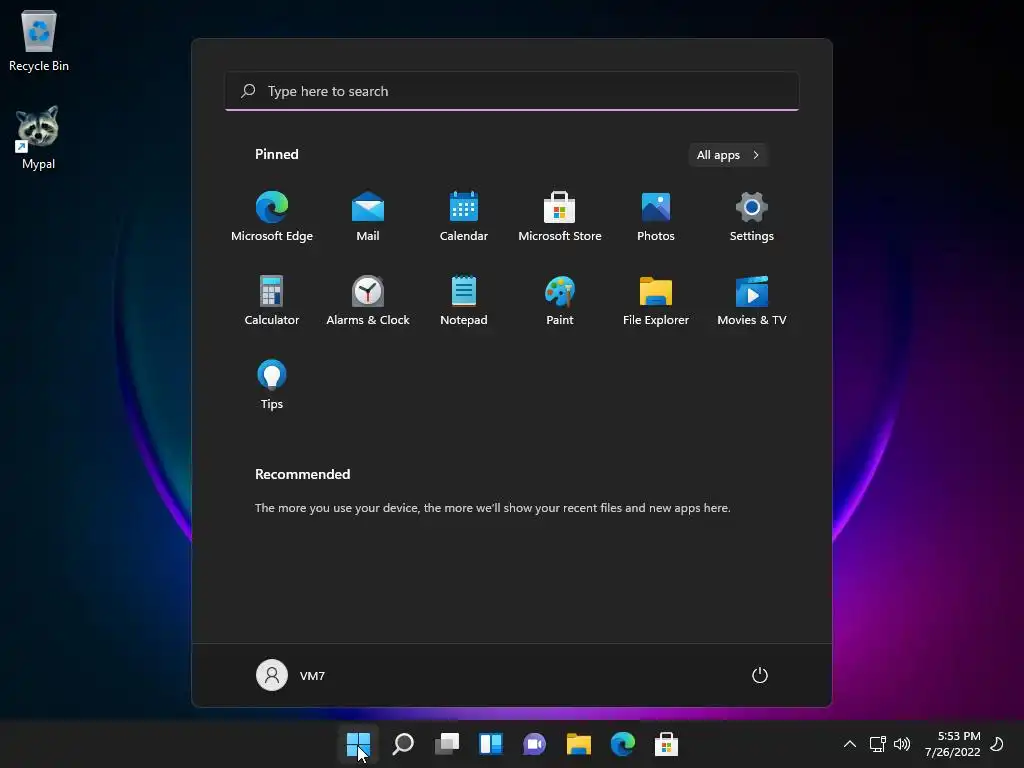1024x768 pixels.
Task: Select the Recycle Bin desktop icon
Action: [39, 41]
